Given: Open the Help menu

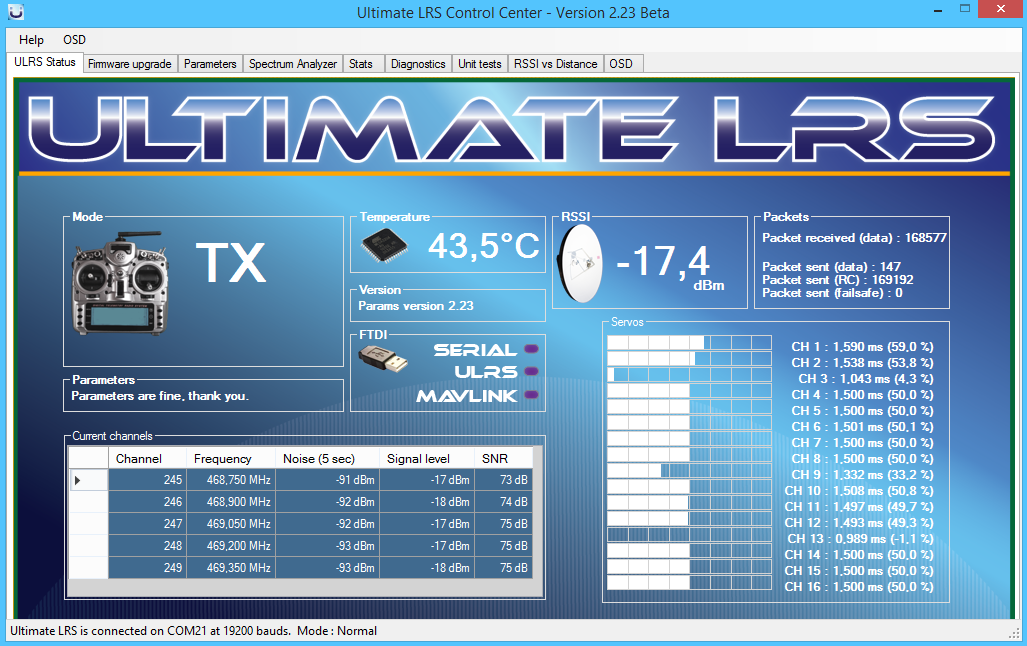Looking at the screenshot, I should point(31,40).
